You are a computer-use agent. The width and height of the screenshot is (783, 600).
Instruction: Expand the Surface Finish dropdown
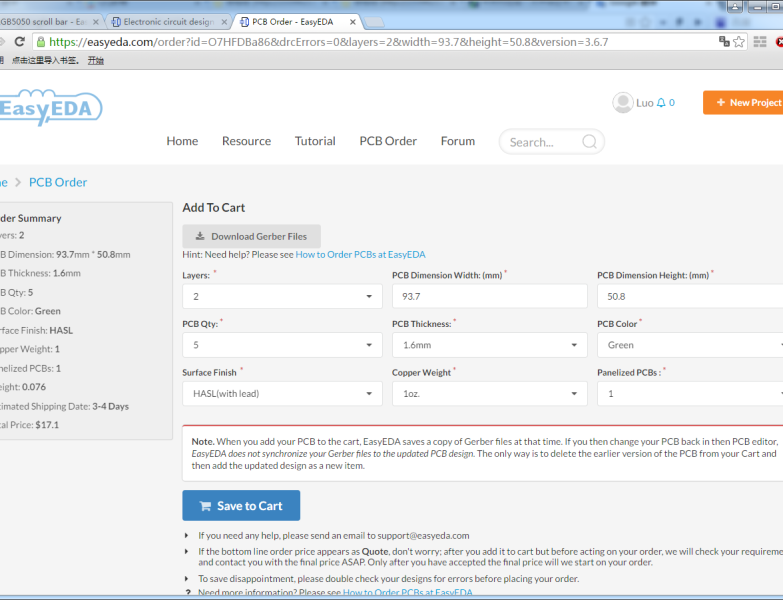pos(282,394)
